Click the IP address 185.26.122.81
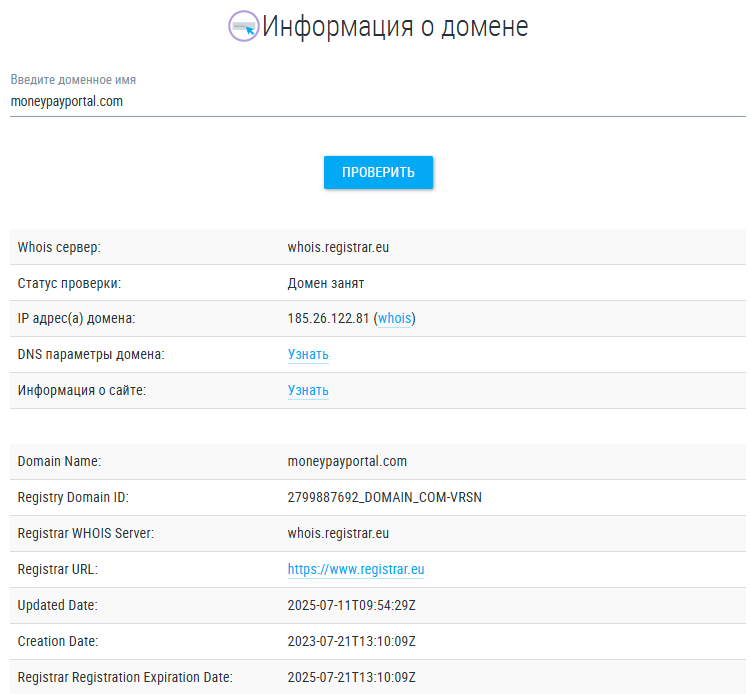 click(328, 319)
